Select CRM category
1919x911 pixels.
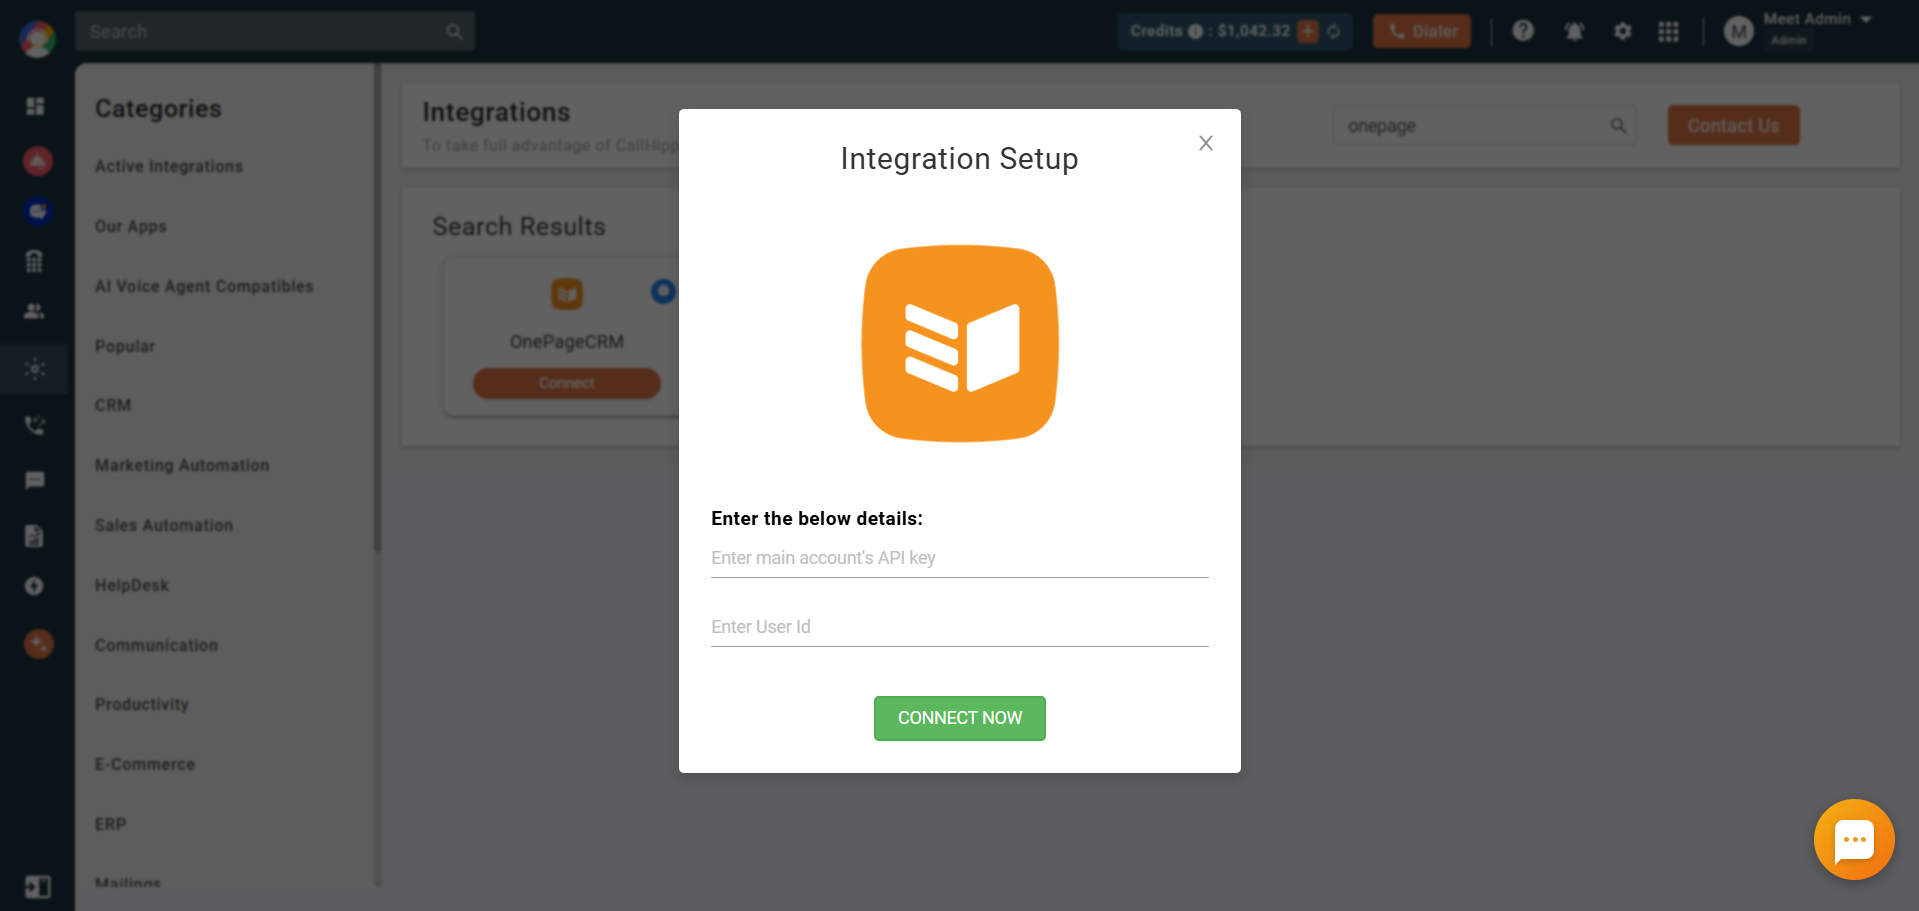tap(113, 405)
